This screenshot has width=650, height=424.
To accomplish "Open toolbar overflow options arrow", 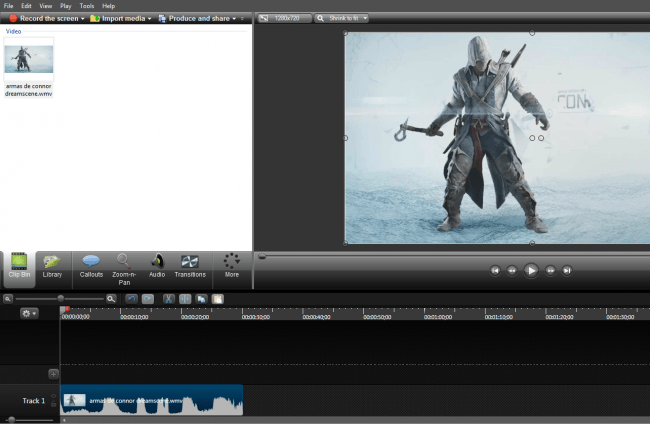I will (242, 19).
